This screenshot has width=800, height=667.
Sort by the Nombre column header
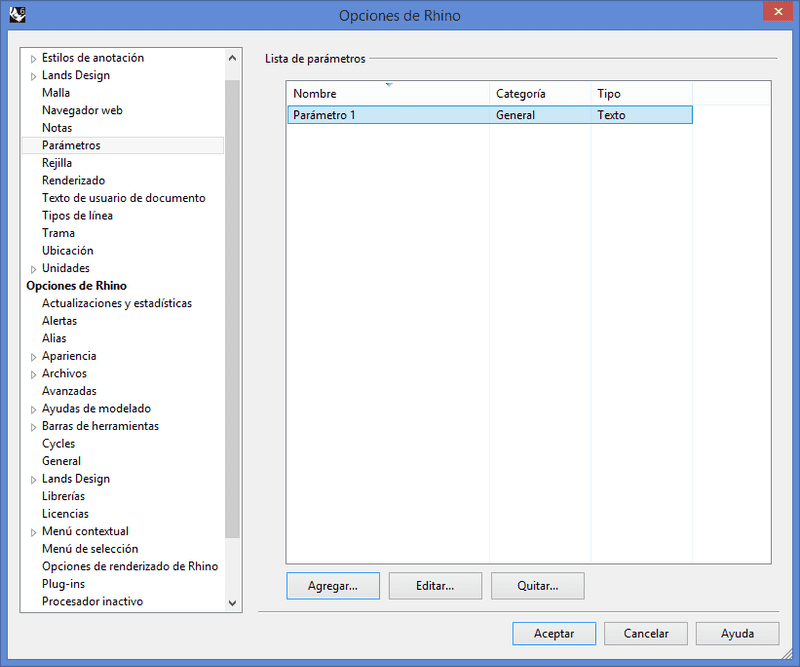pos(388,93)
